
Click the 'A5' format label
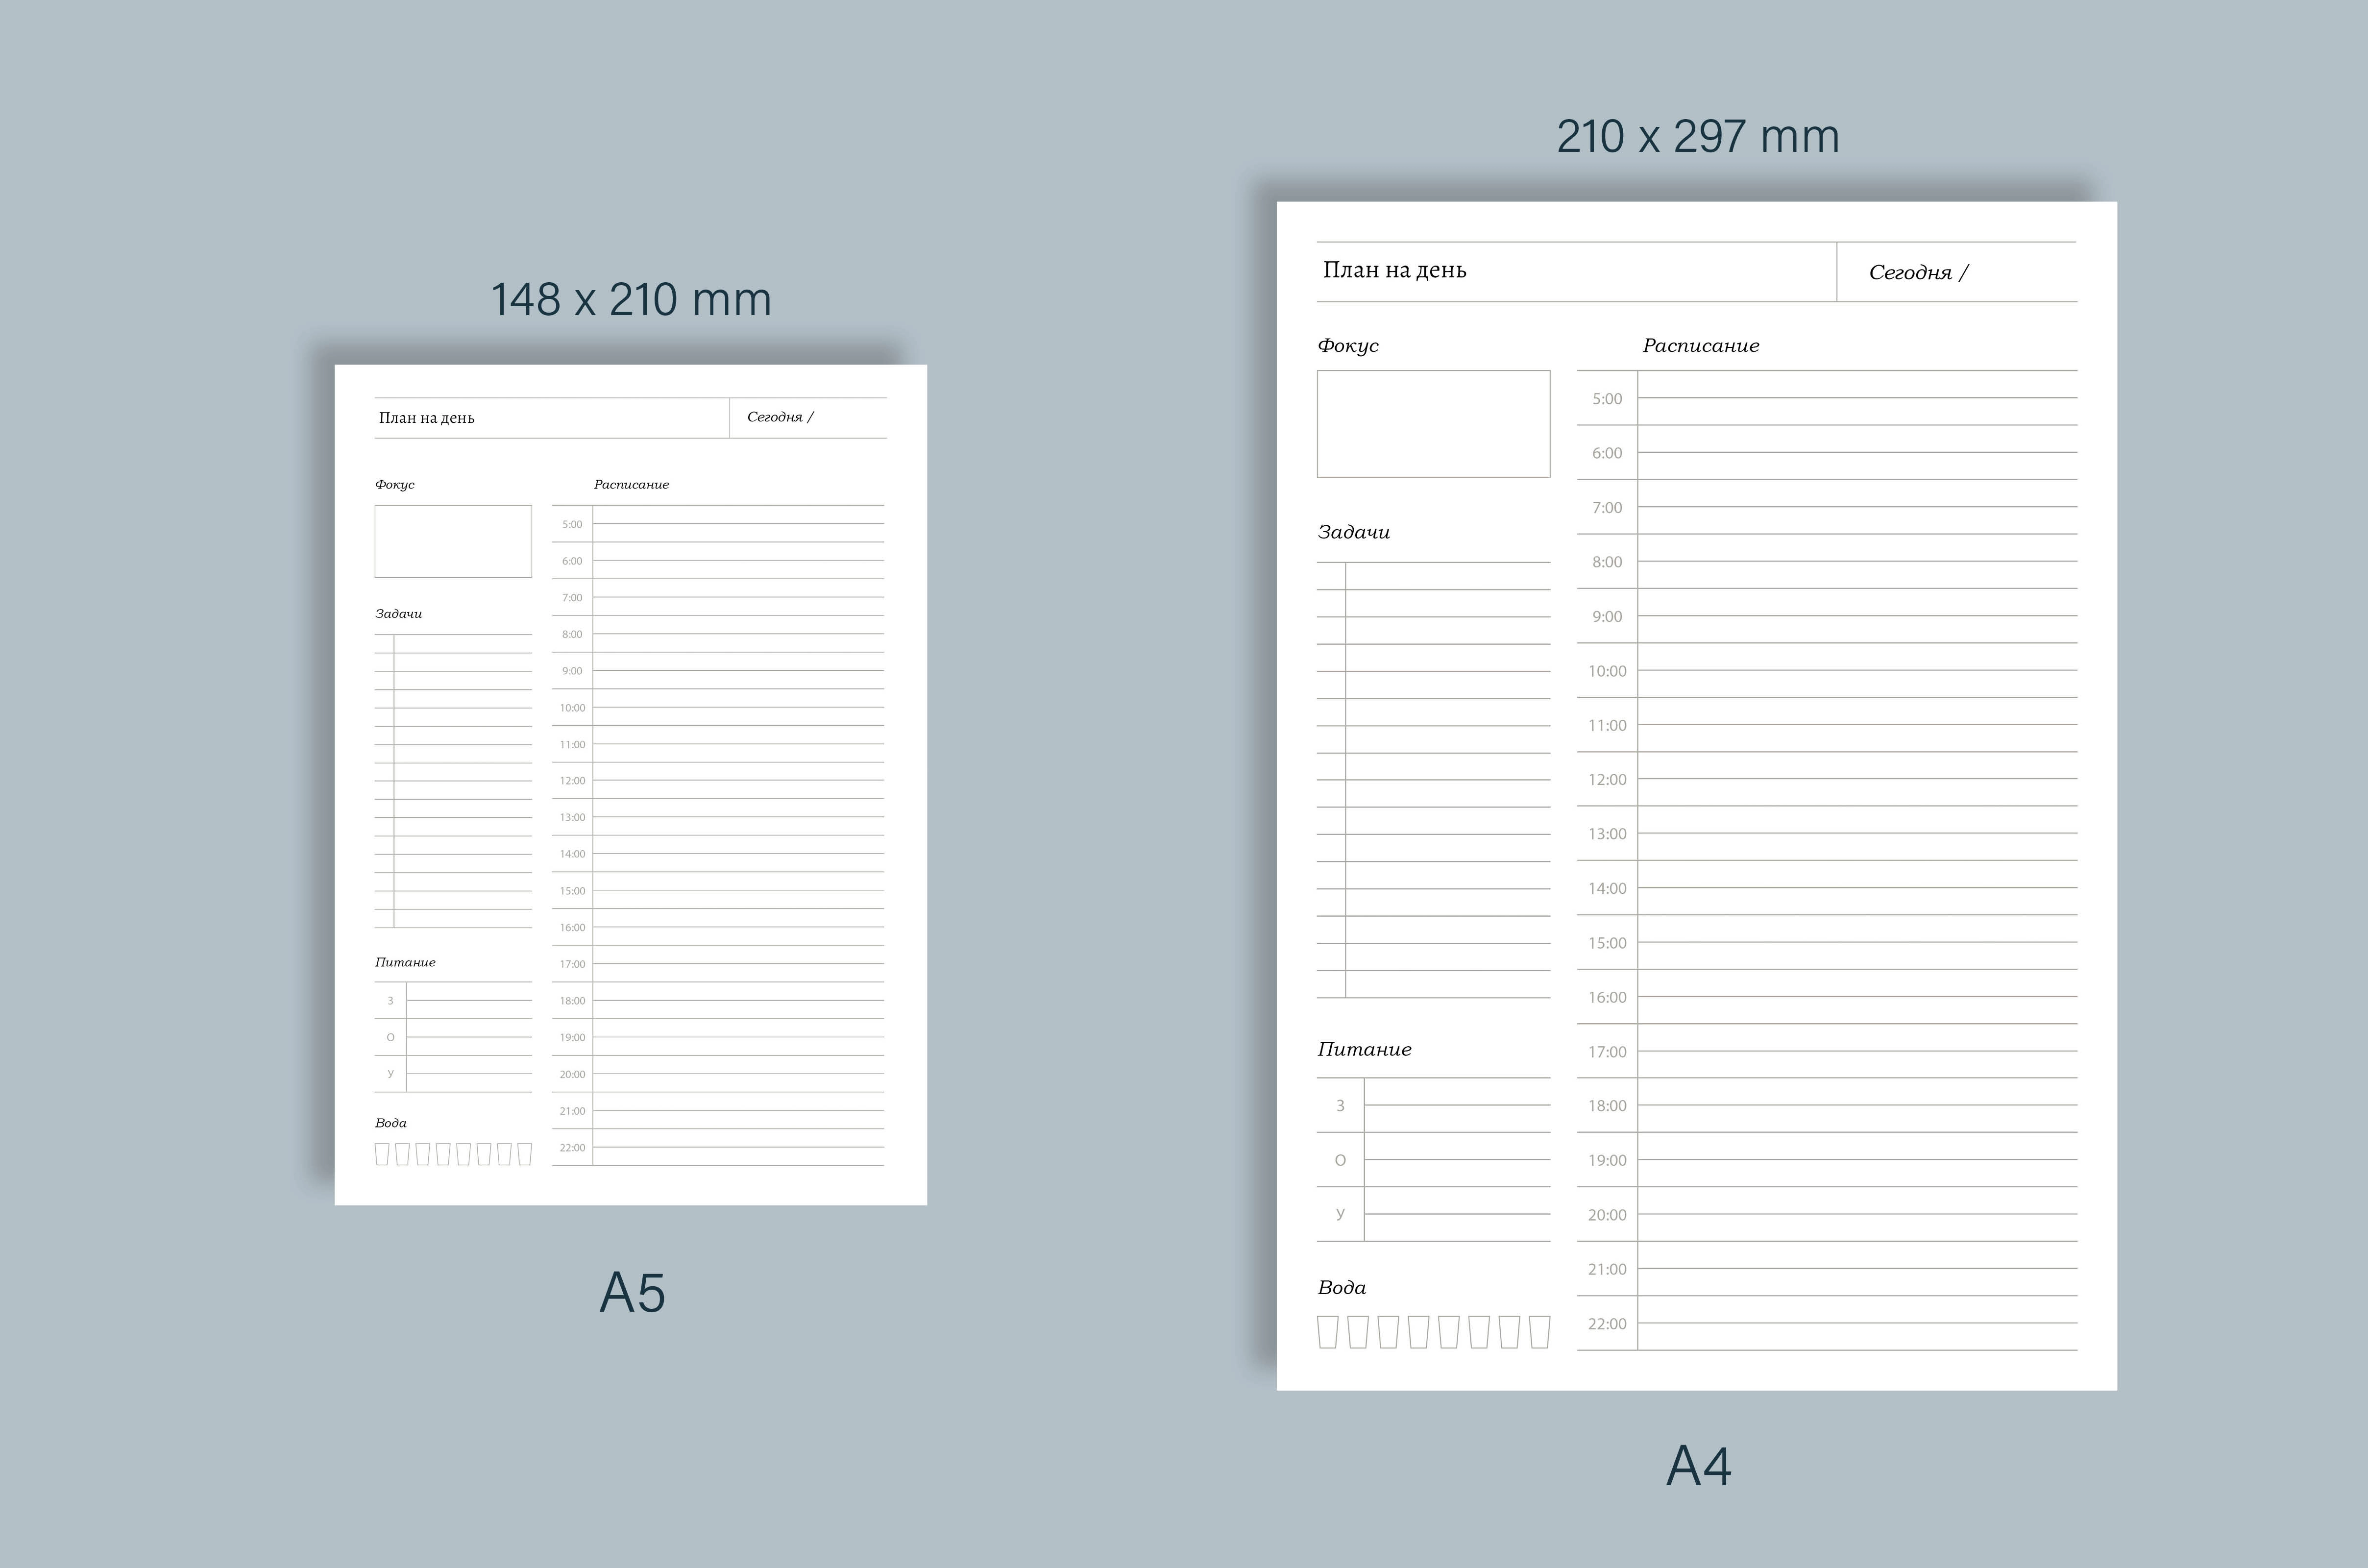click(632, 1293)
